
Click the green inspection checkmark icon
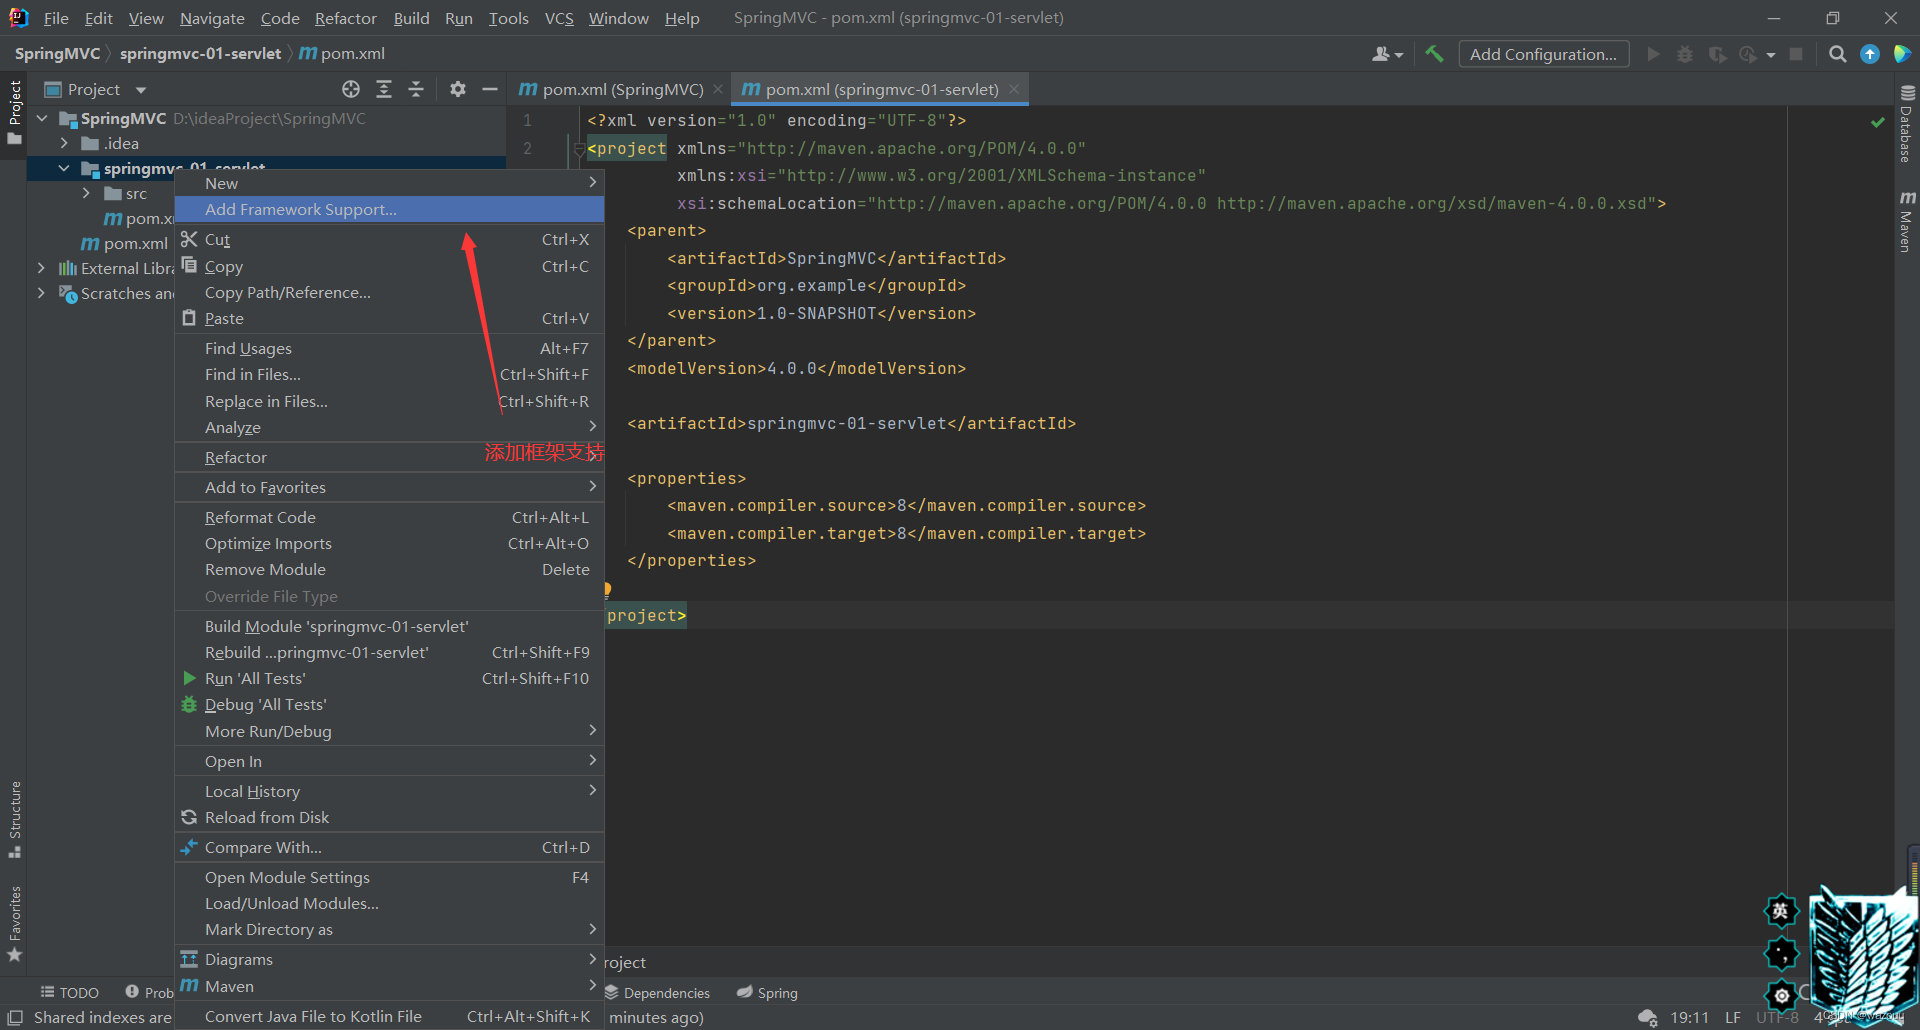coord(1877,122)
